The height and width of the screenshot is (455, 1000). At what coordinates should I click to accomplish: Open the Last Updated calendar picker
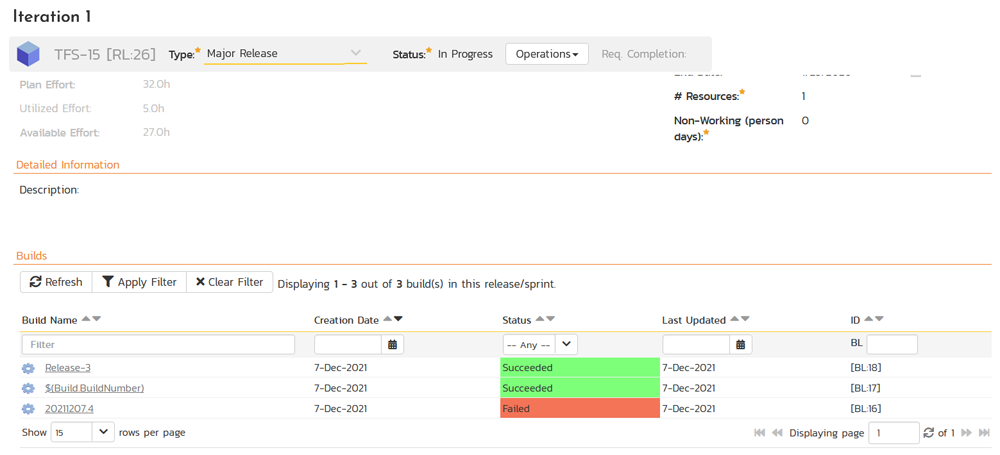(x=740, y=344)
